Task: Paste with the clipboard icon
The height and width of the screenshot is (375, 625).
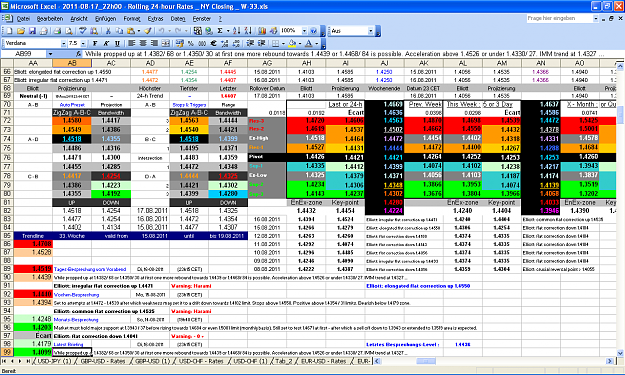Action: tap(131, 31)
